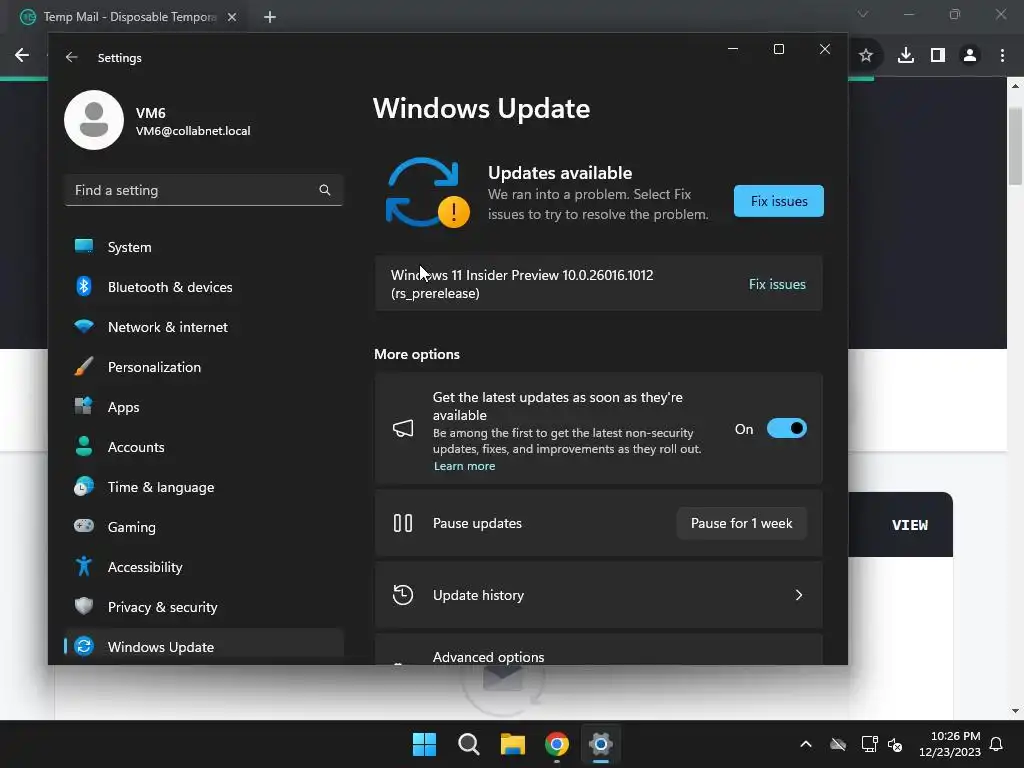Click the Accessibility figure icon
This screenshot has height=768, width=1024.
[84, 566]
